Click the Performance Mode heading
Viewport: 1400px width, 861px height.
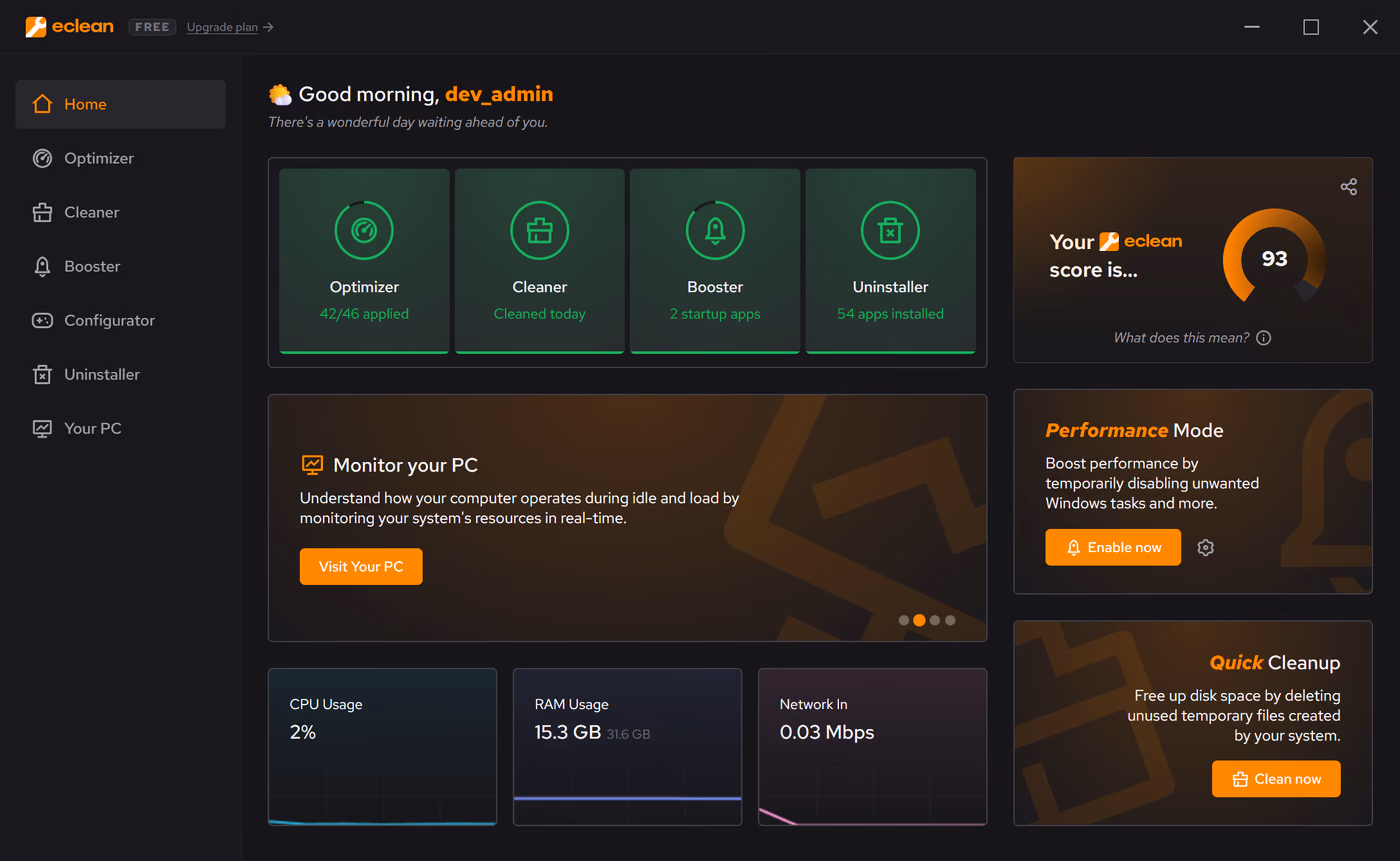click(x=1134, y=430)
